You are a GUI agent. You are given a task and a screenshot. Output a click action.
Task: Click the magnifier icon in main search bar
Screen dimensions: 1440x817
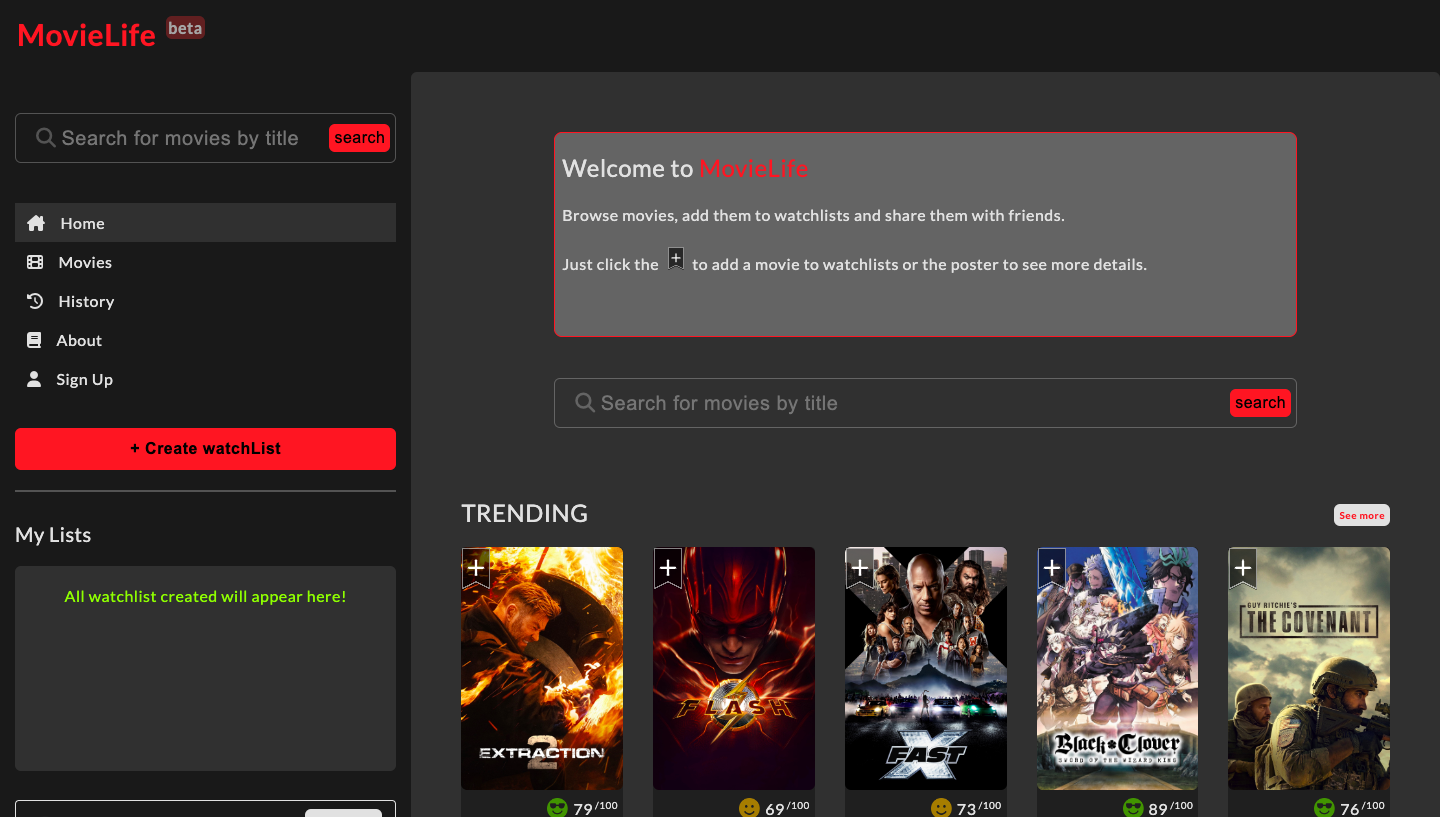pos(585,403)
